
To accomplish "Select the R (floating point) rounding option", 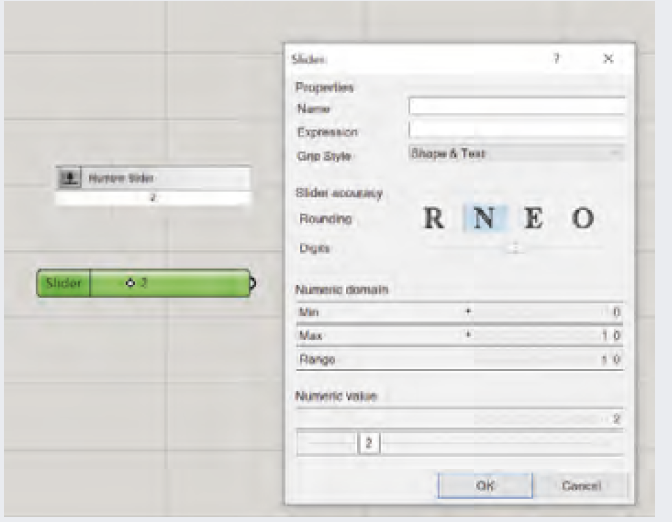I will coord(433,219).
